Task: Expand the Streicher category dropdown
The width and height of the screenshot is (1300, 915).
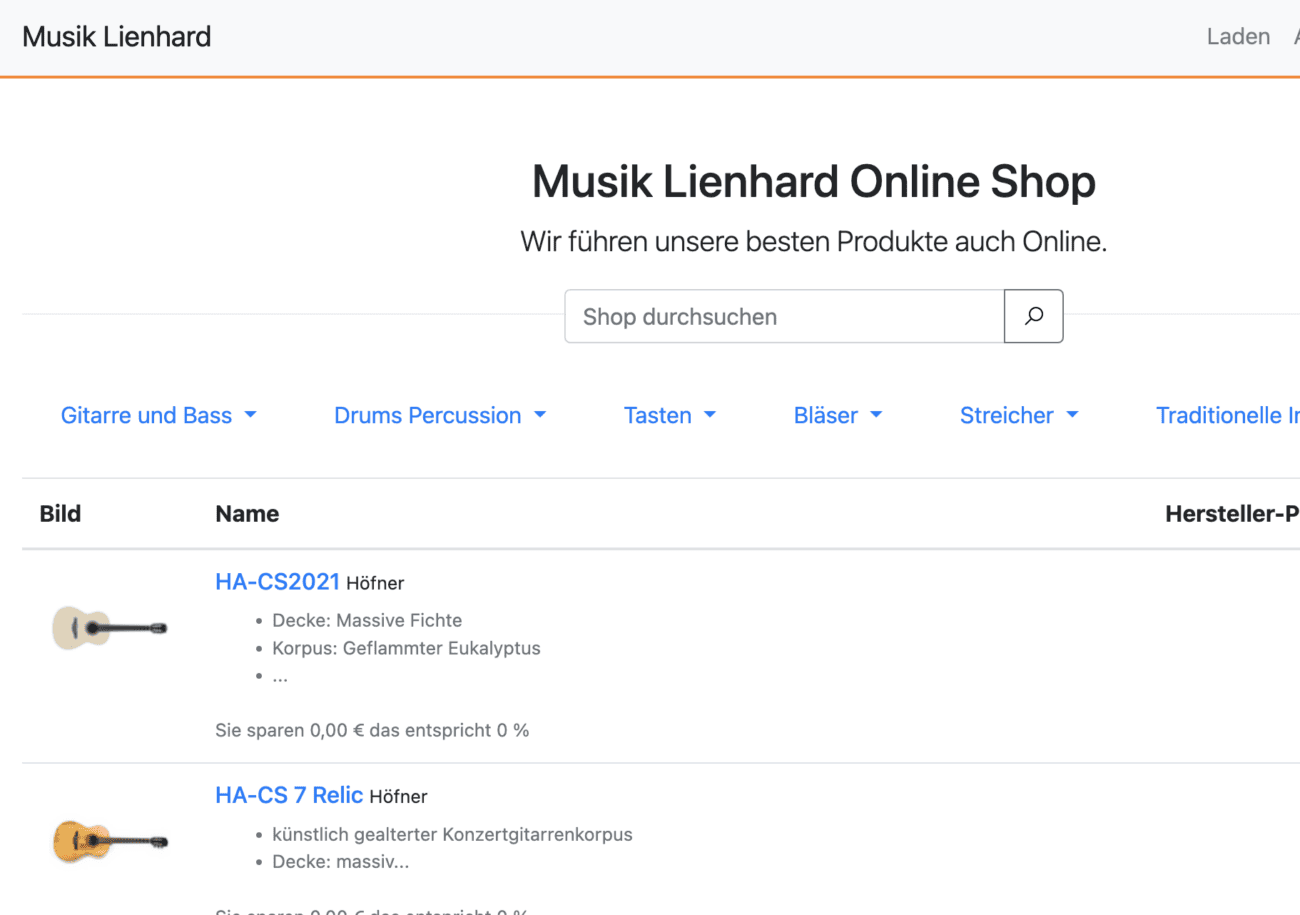Action: (x=1018, y=415)
